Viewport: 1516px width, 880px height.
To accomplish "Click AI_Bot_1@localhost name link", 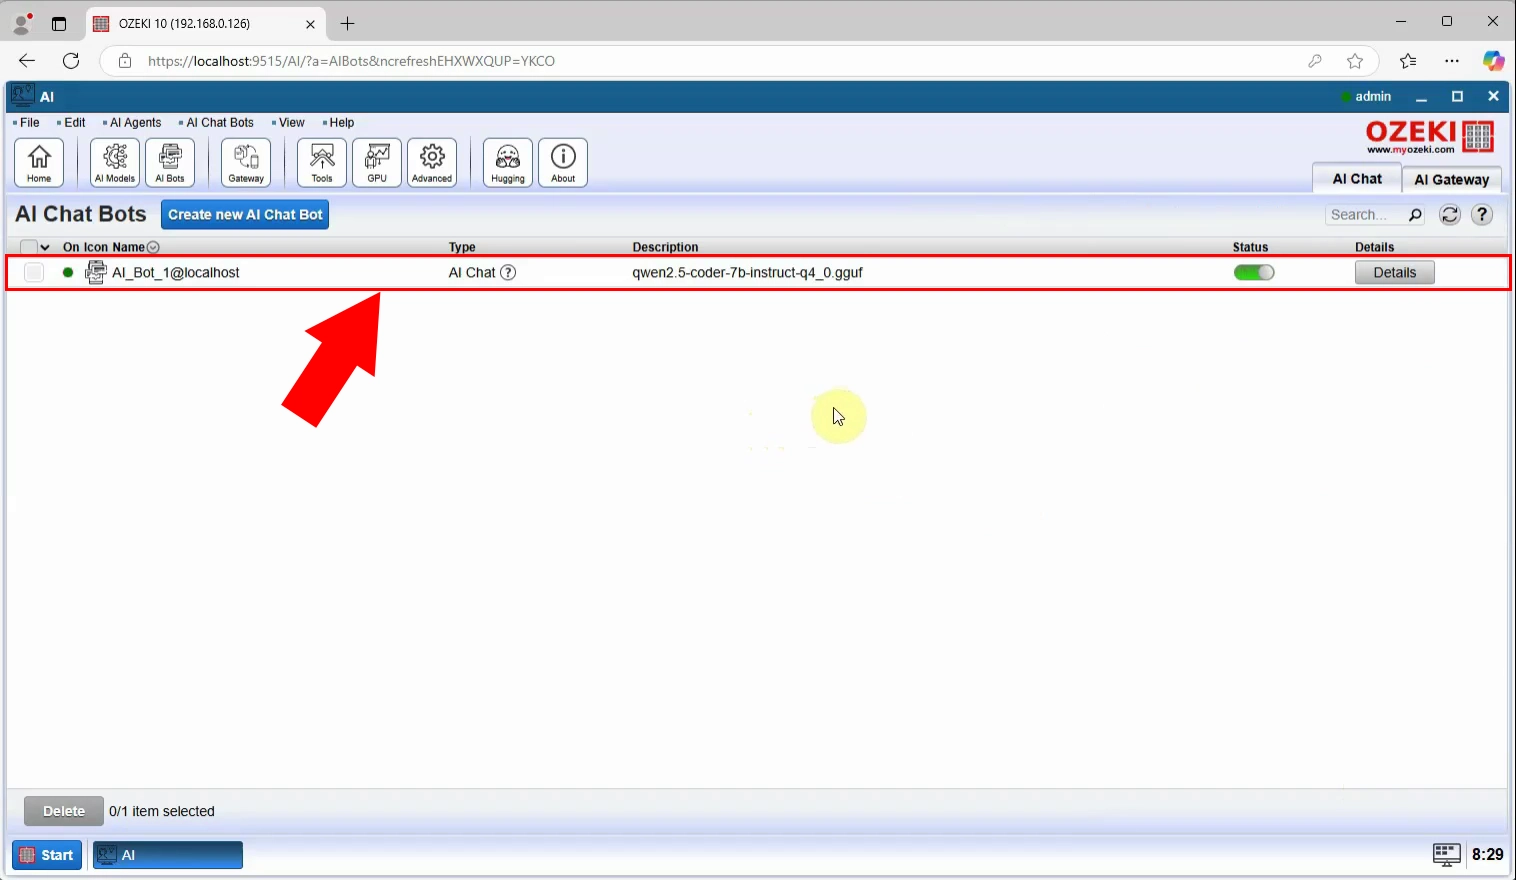I will point(176,272).
